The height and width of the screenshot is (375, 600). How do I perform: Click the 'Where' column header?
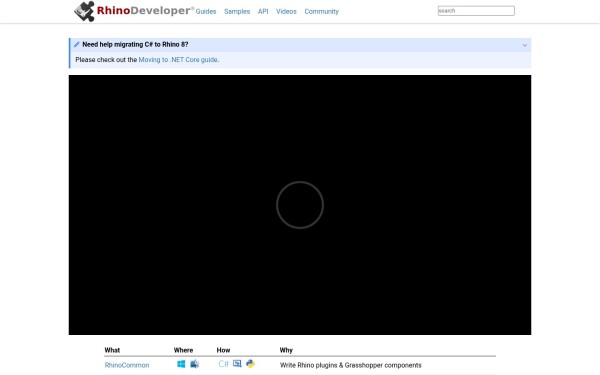[183, 350]
